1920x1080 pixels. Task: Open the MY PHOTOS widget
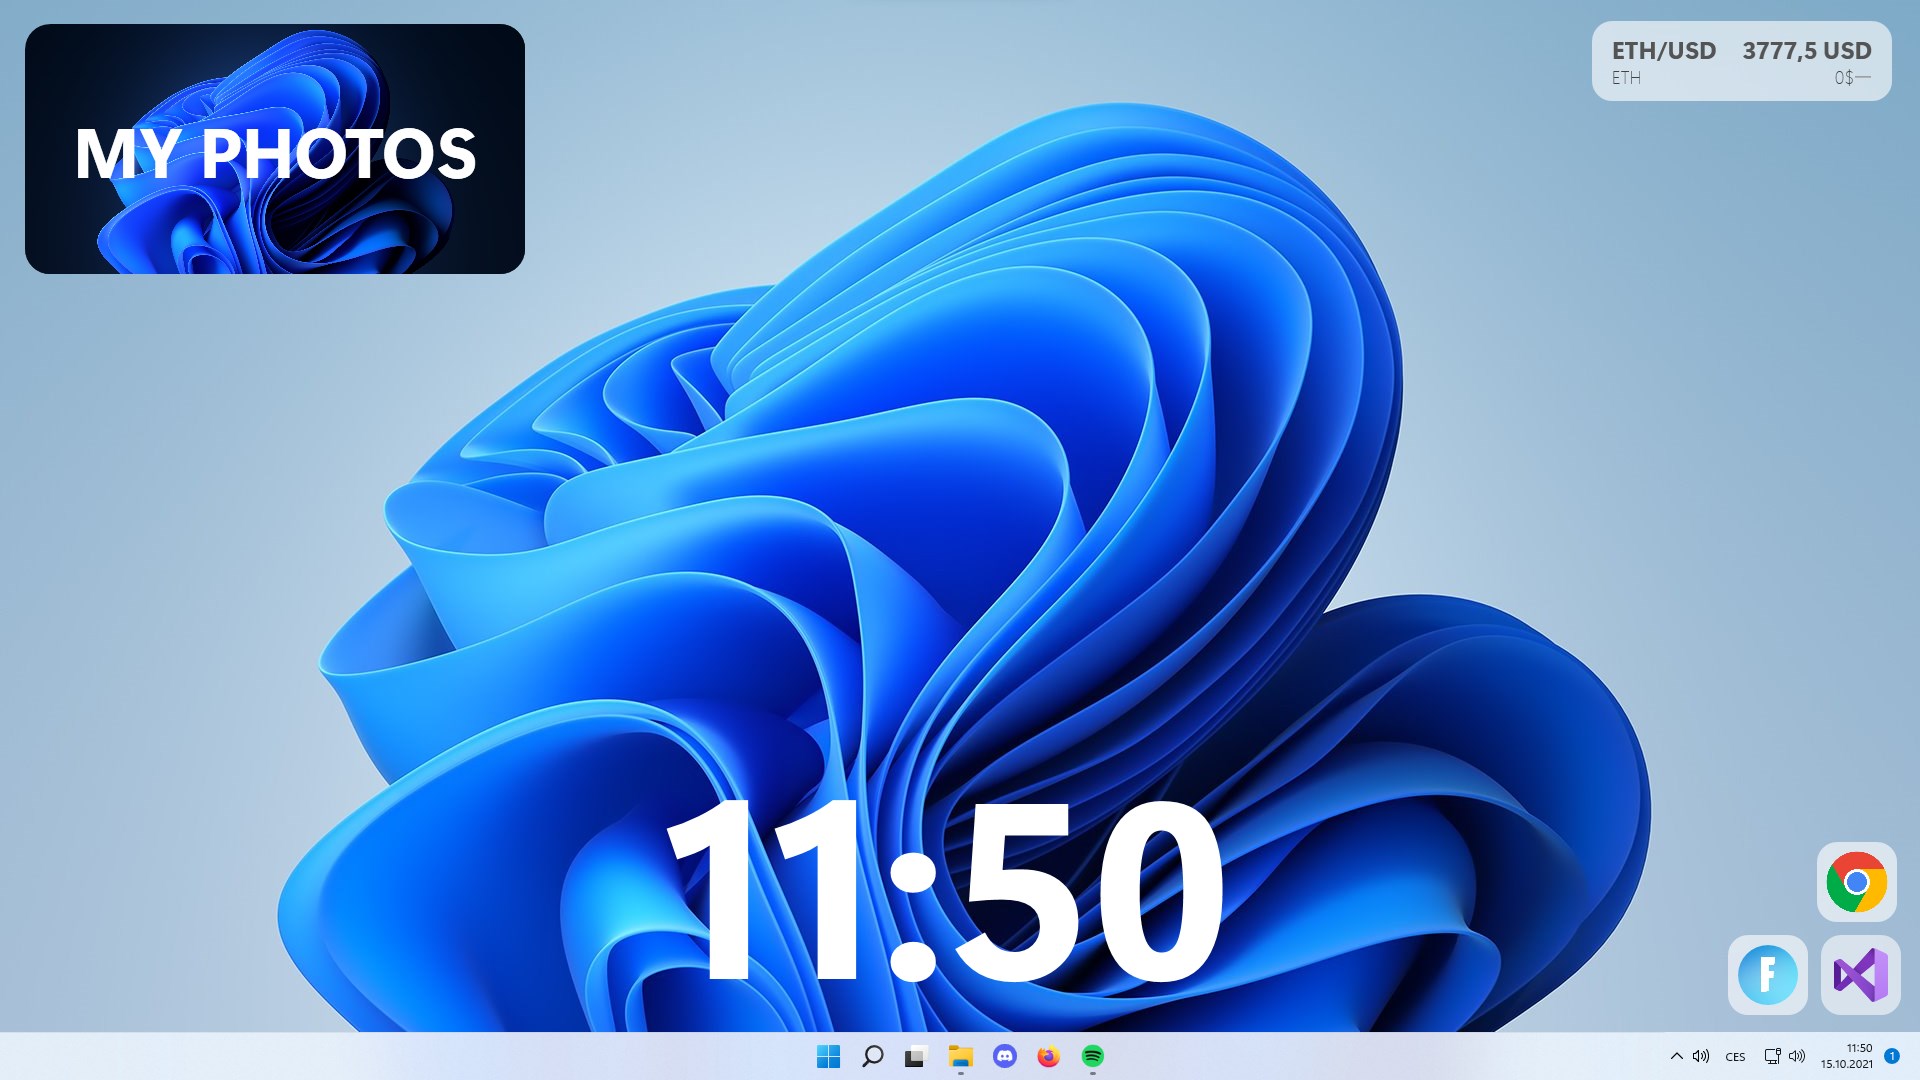275,149
